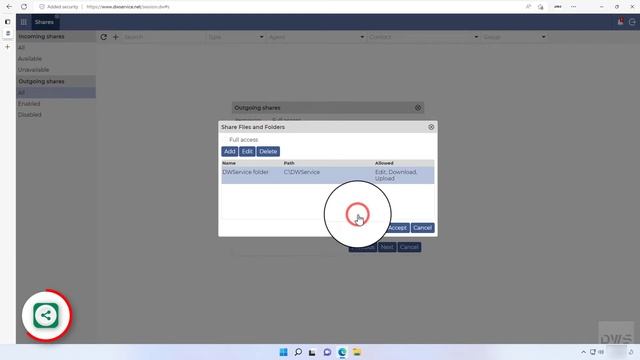This screenshot has width=640, height=360.
Task: Open File Explorer from taskbar
Action: pyautogui.click(x=357, y=352)
